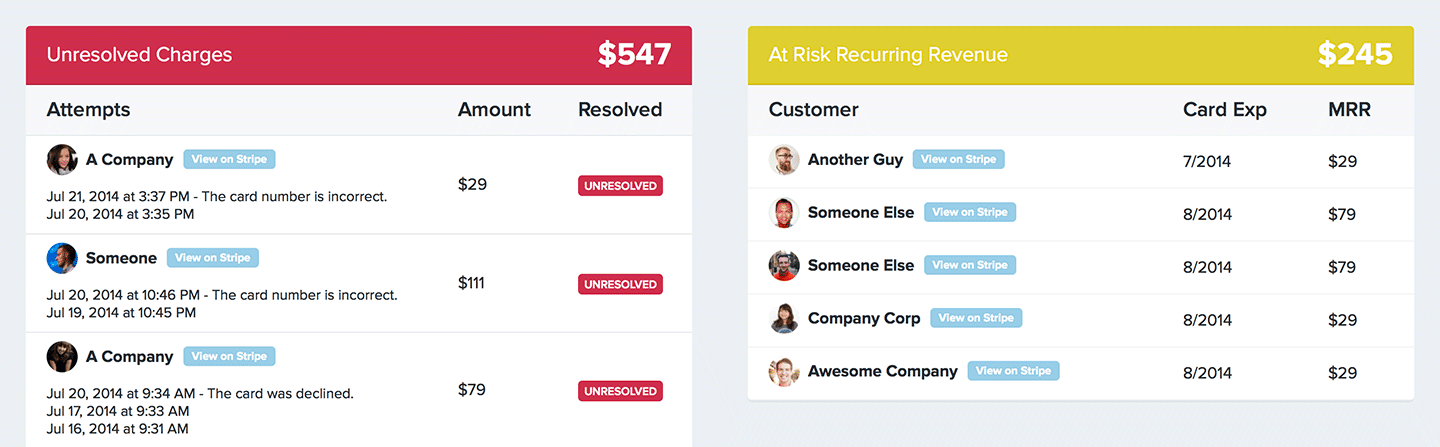Click Someone's avatar in attempts list
This screenshot has width=1440, height=447.
point(62,258)
